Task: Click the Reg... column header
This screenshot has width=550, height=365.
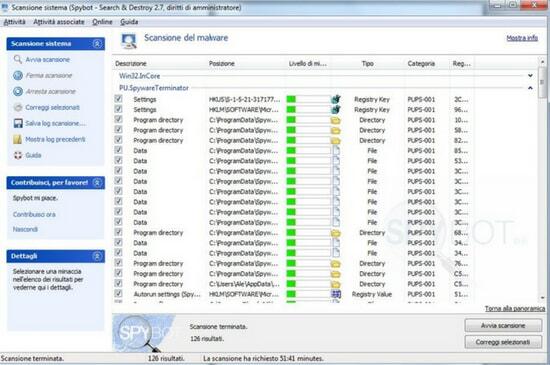Action: coord(462,63)
